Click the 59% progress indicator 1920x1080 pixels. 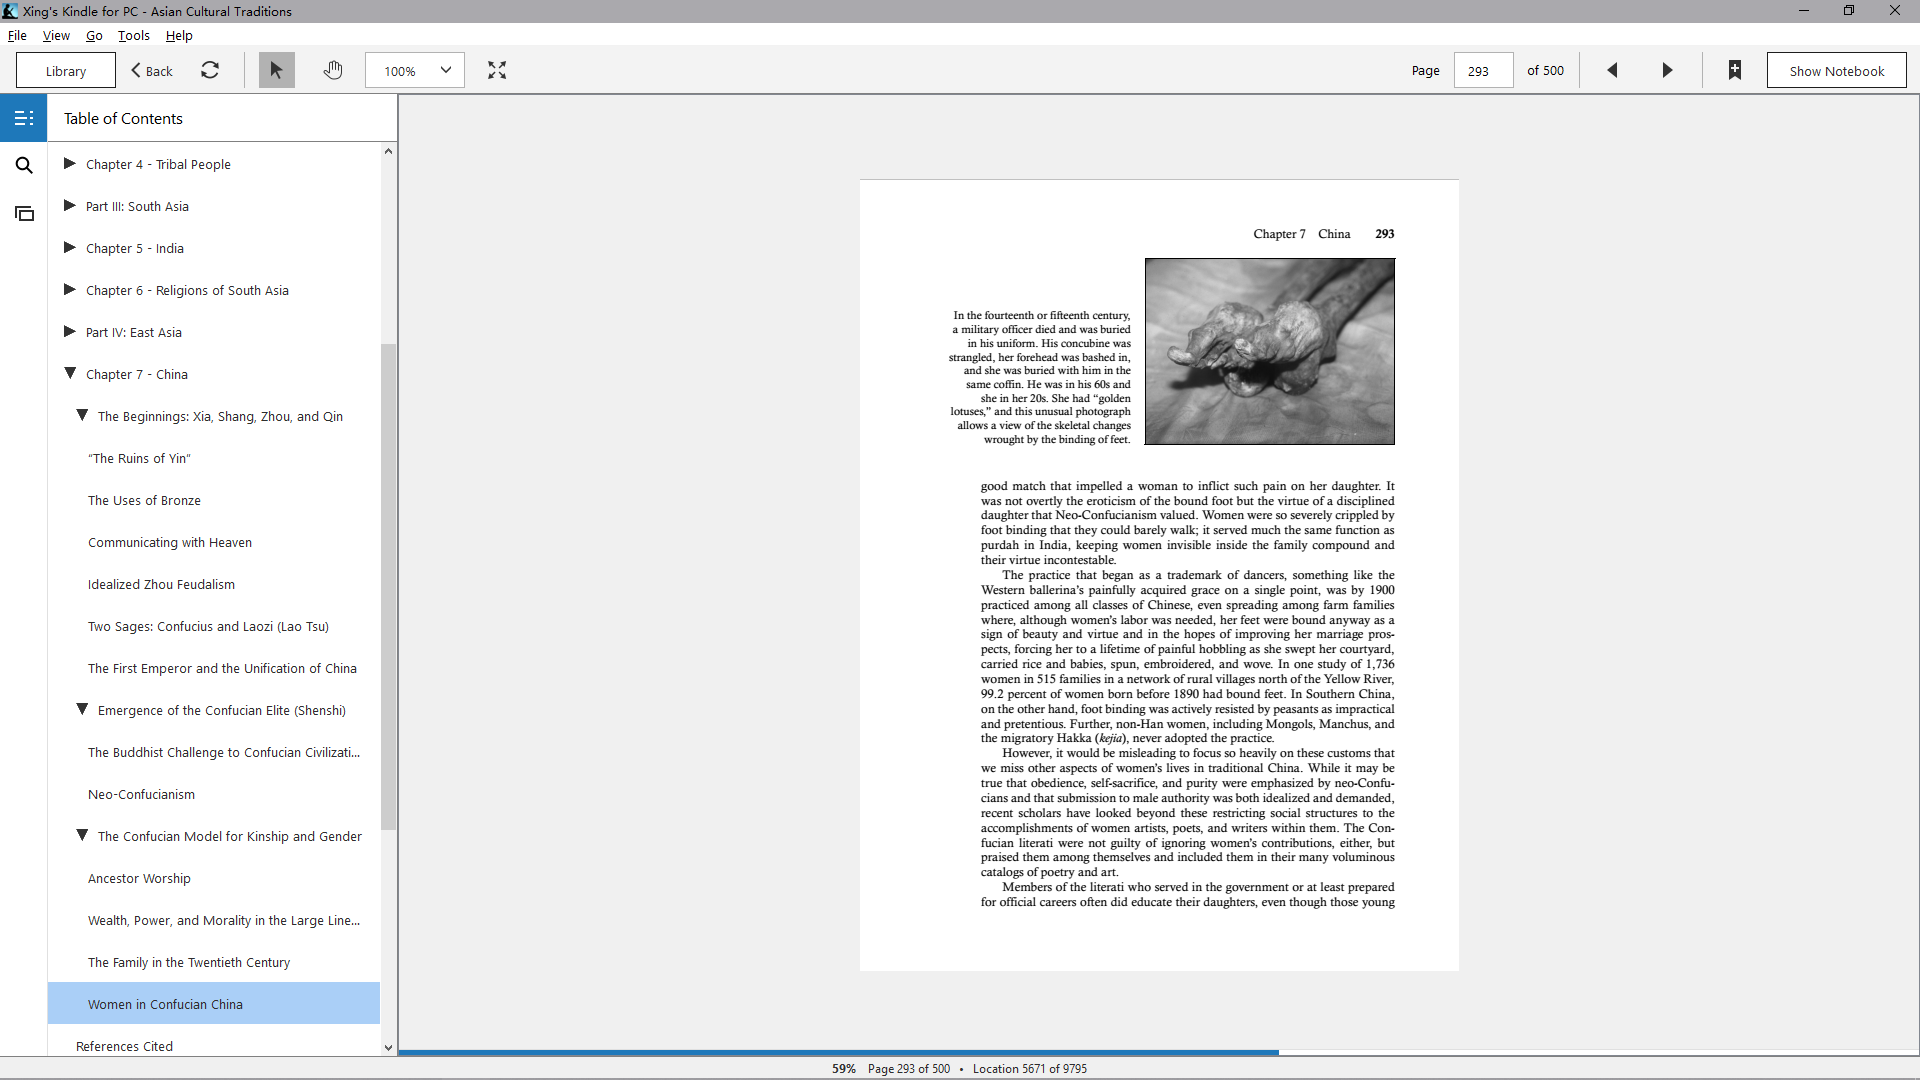(x=844, y=1068)
